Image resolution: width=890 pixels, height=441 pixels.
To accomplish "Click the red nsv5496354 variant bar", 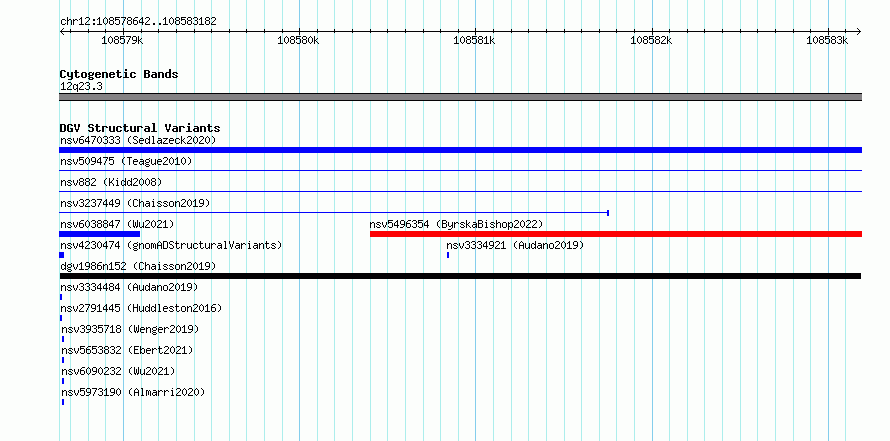I will pyautogui.click(x=616, y=234).
